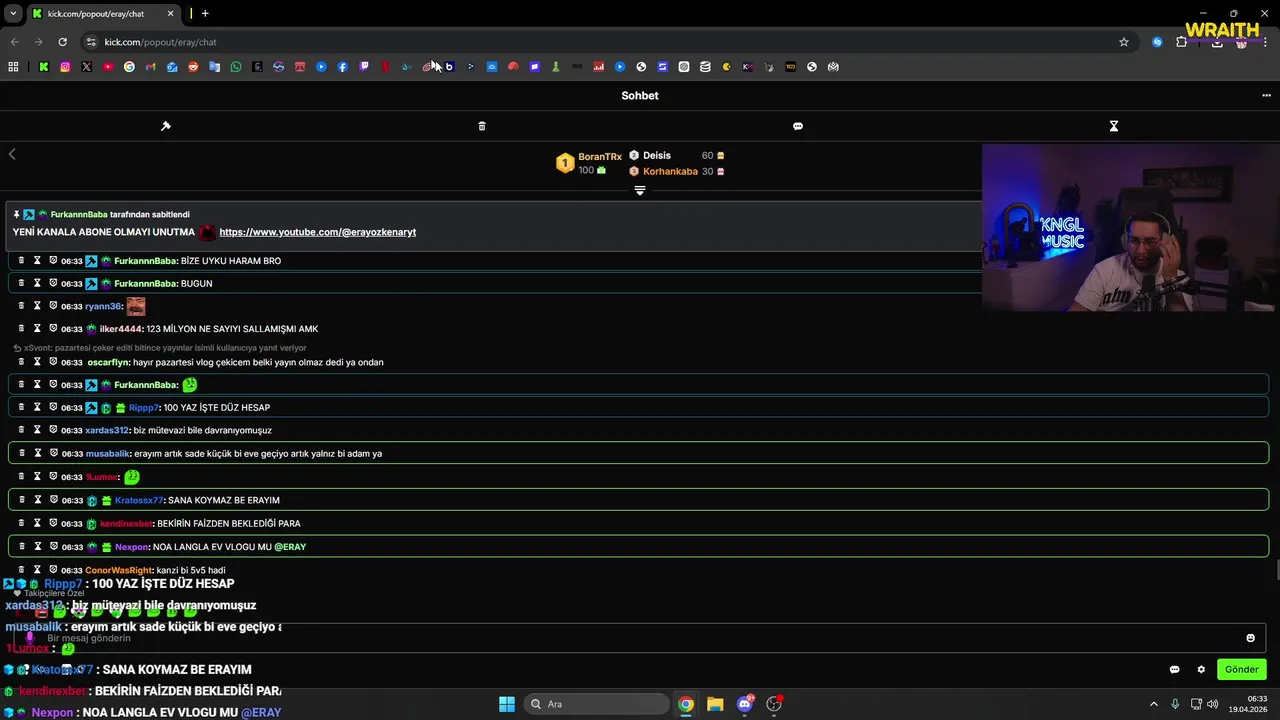Image resolution: width=1280 pixels, height=720 pixels.
Task: Open the FurkannnBaba username on the "BUGUN" message
Action: pos(145,284)
